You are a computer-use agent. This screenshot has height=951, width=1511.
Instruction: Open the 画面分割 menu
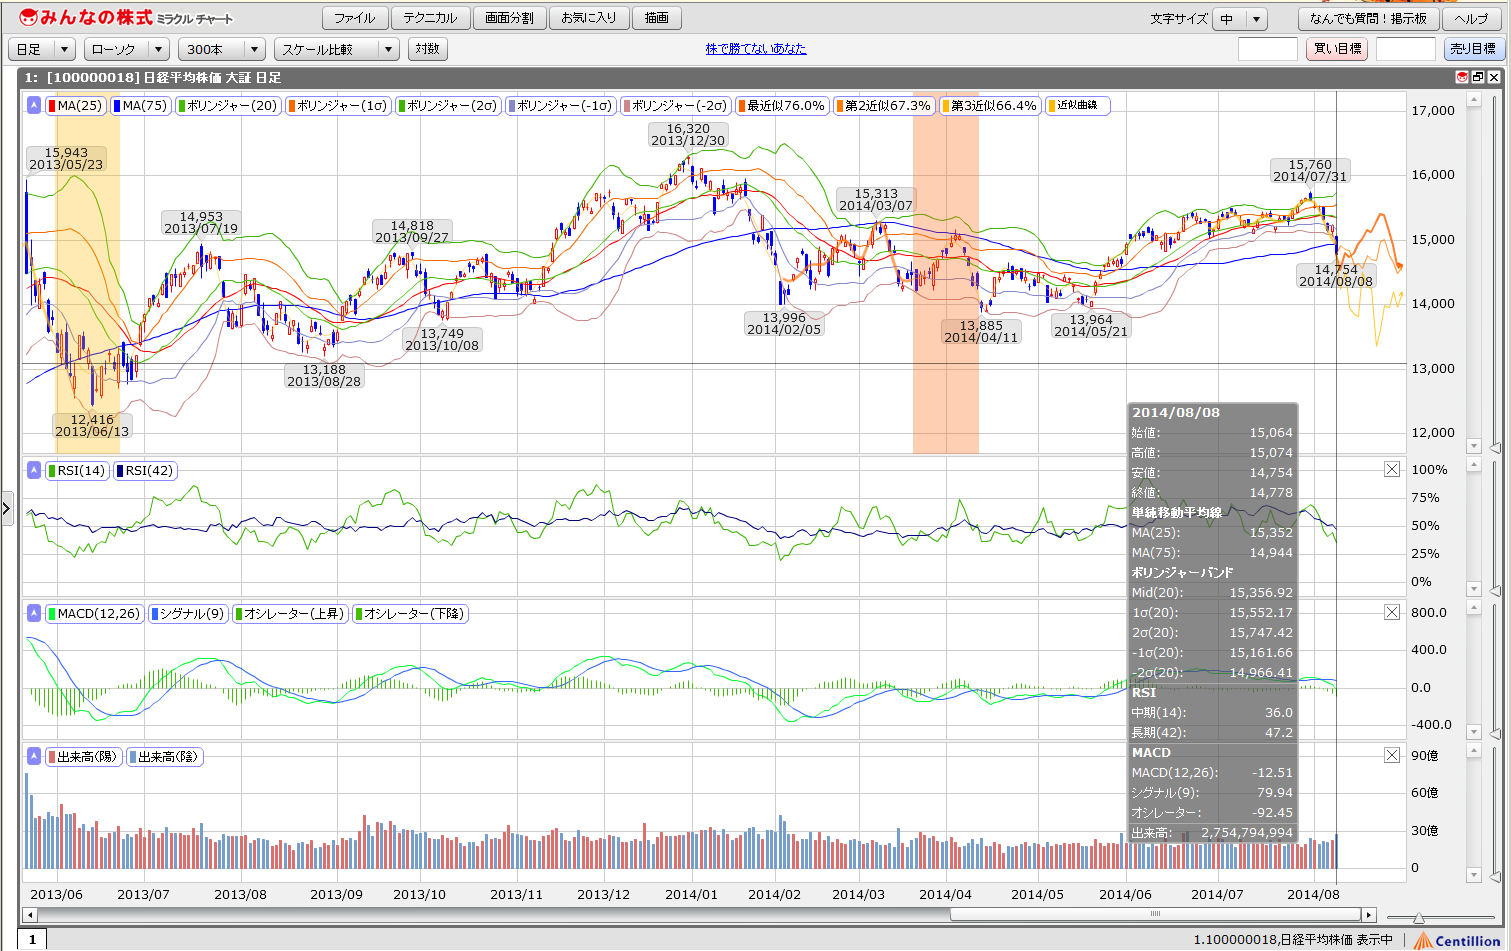pyautogui.click(x=509, y=18)
